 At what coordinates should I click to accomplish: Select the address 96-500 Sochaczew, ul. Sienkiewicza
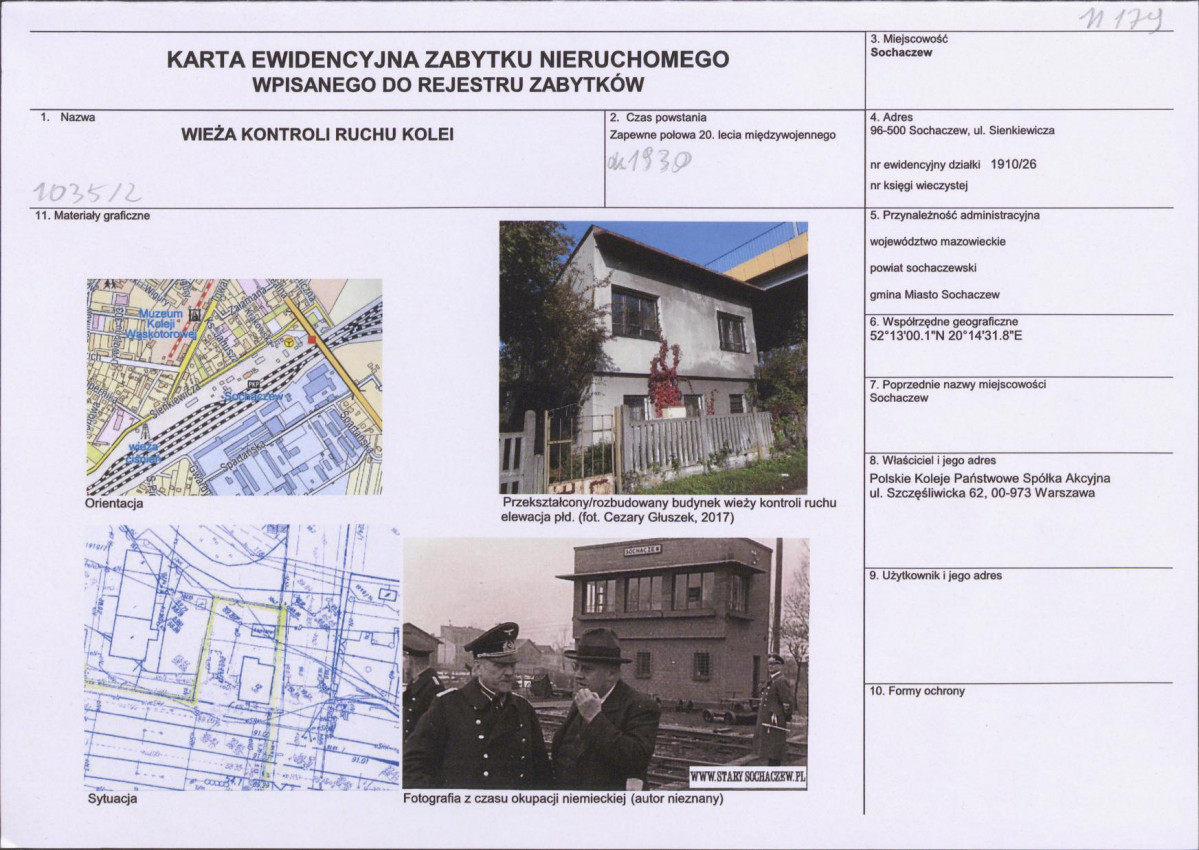coord(962,130)
